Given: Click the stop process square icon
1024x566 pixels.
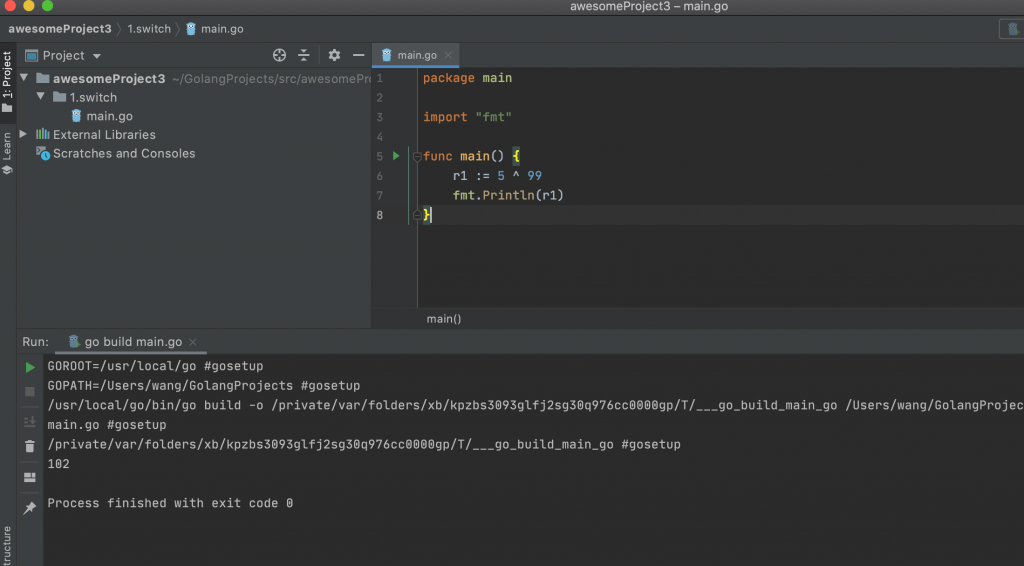Looking at the screenshot, I should tap(30, 392).
